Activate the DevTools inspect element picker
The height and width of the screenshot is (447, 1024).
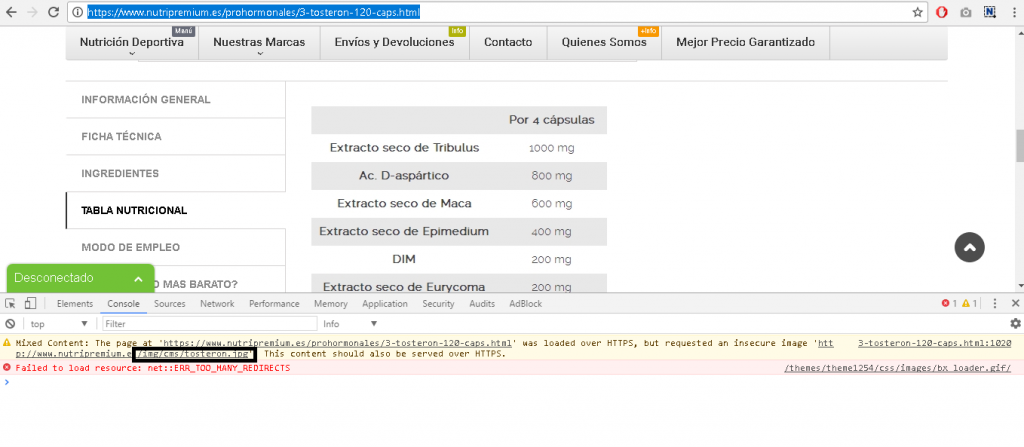10,303
